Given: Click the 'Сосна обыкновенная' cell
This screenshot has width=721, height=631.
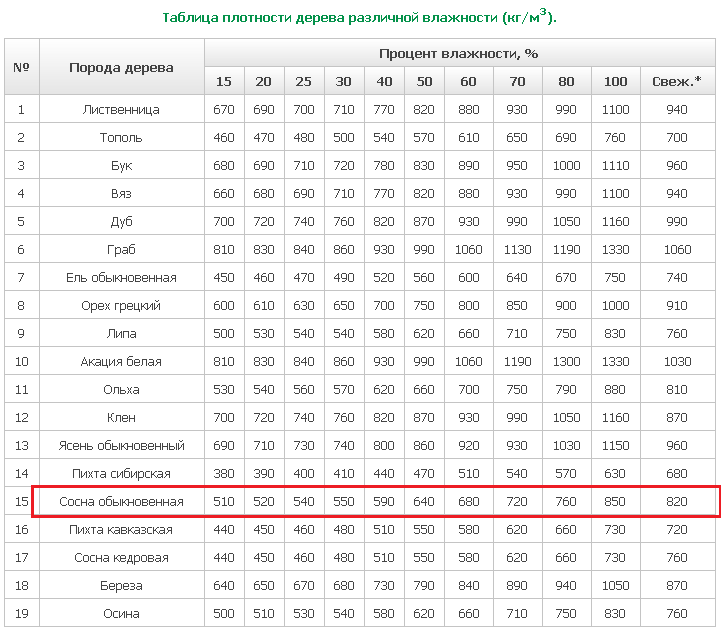Looking at the screenshot, I should [122, 501].
